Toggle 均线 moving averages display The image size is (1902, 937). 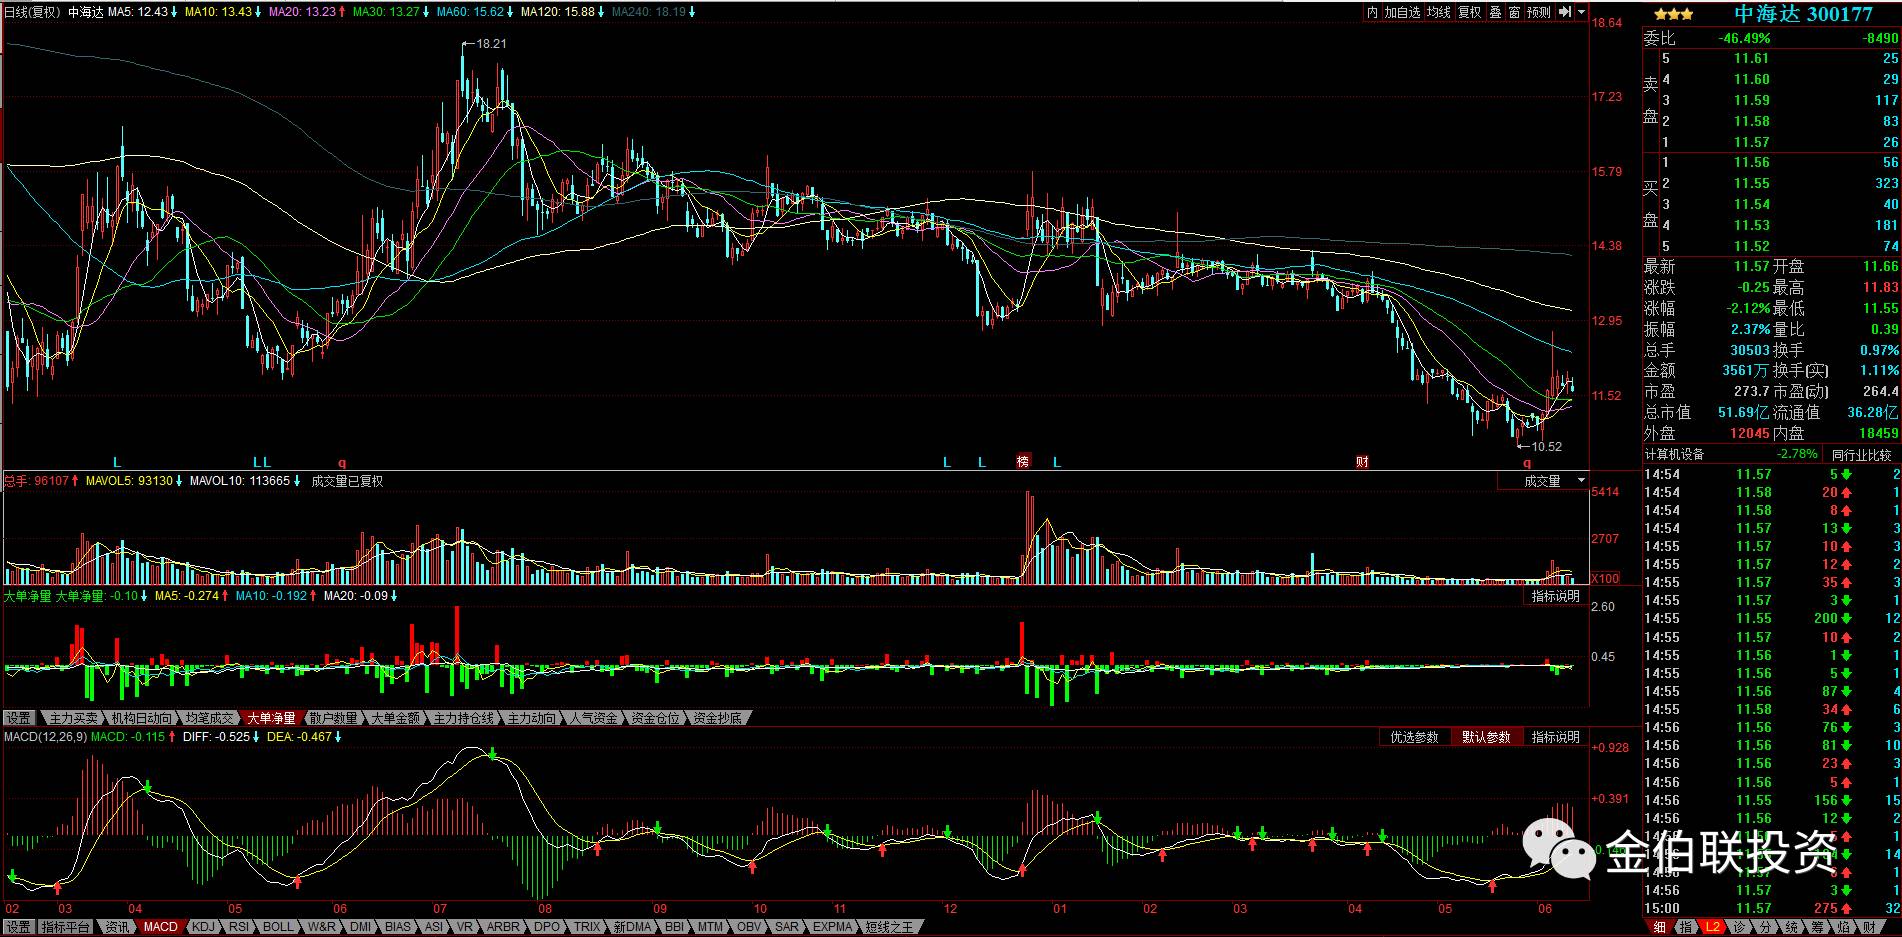pyautogui.click(x=1439, y=12)
